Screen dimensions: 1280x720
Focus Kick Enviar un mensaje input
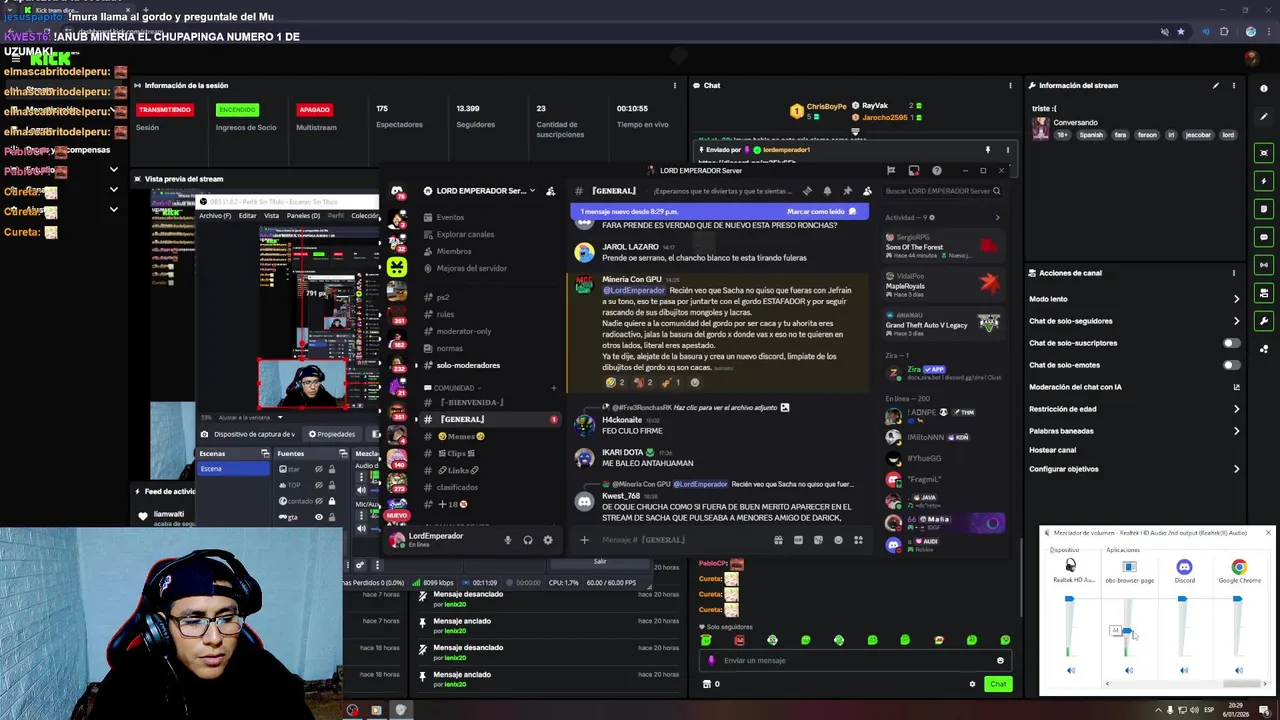(855, 660)
